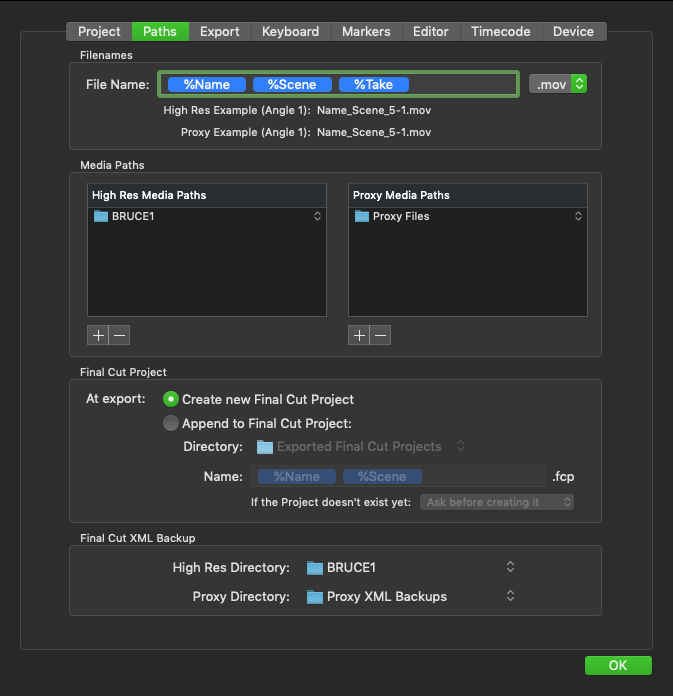Open Proxy Files path chooser arrows

[578, 216]
